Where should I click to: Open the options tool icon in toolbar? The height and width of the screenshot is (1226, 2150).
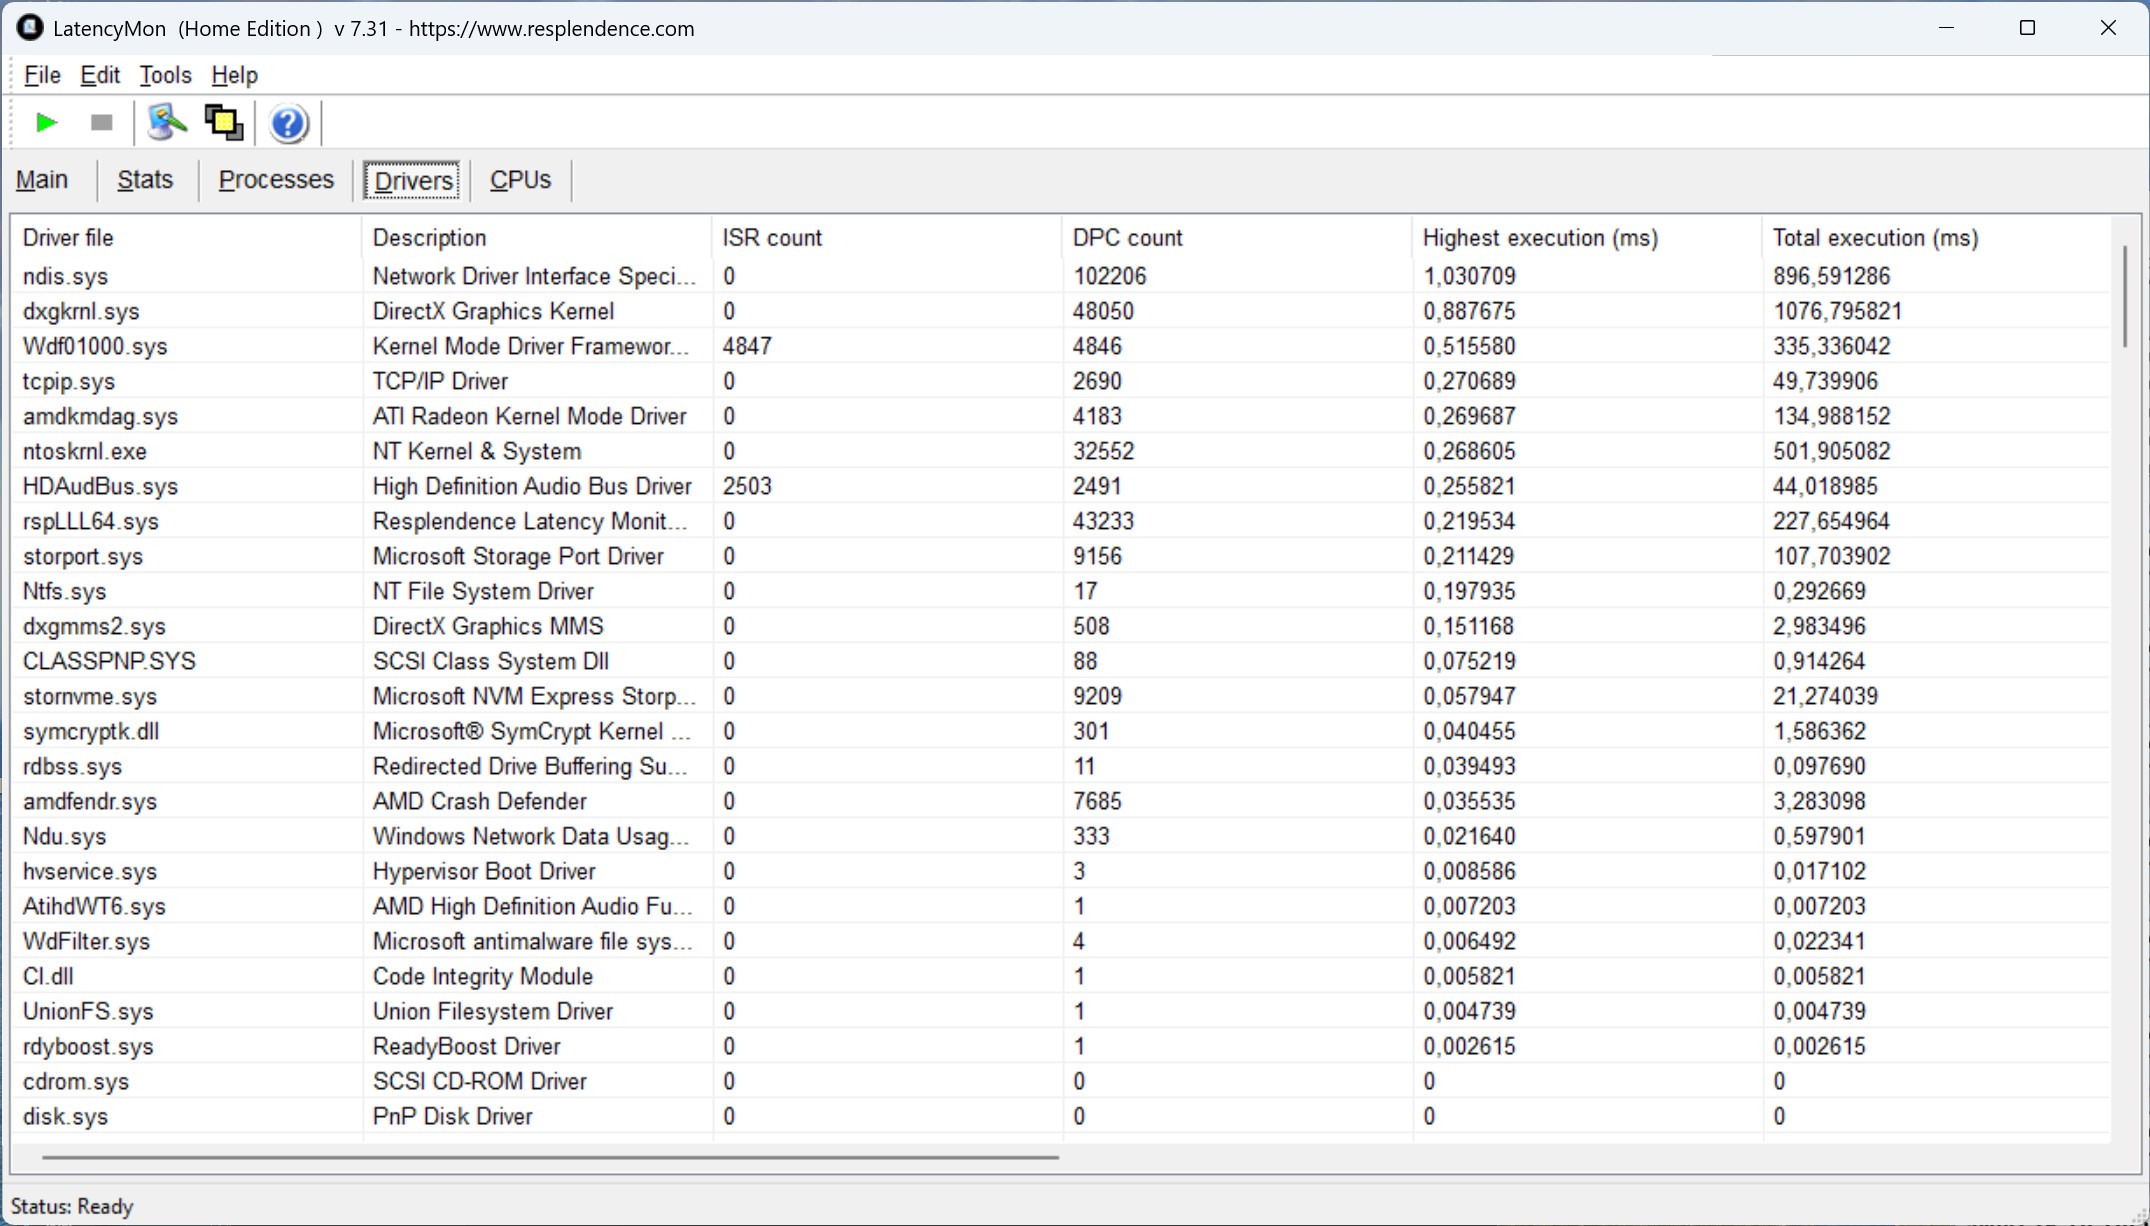[x=166, y=123]
